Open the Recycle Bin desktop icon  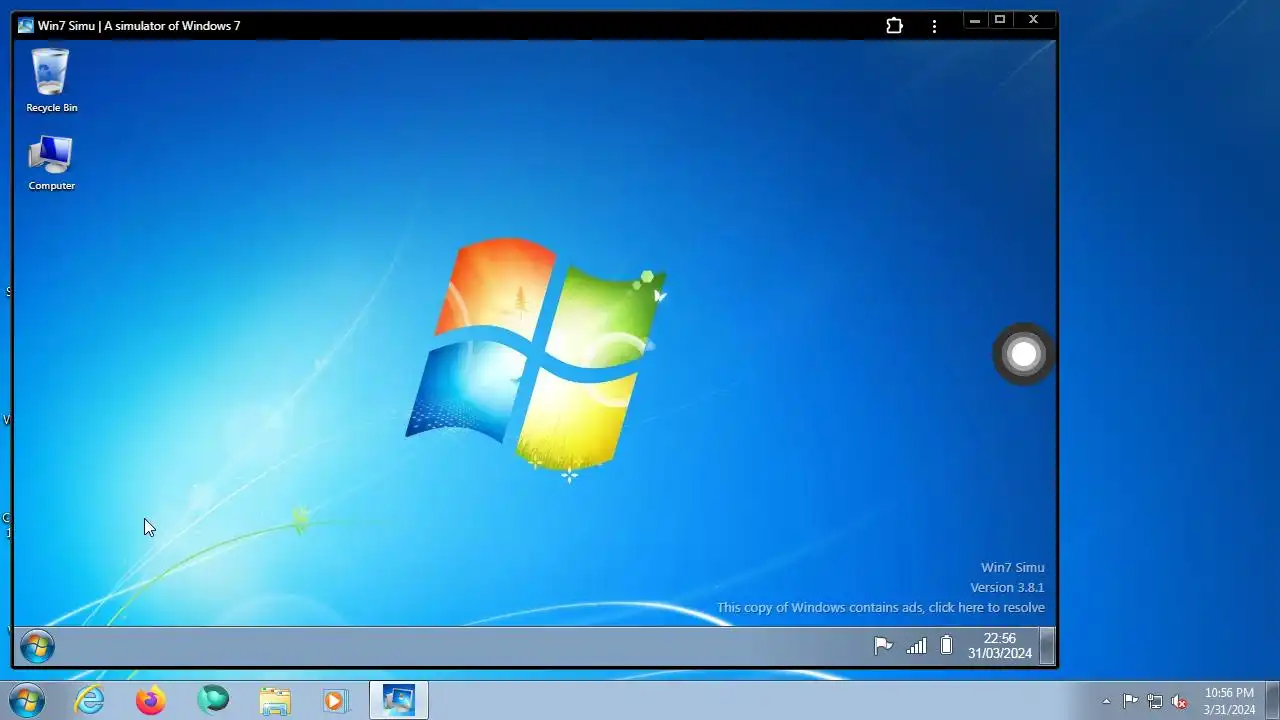51,80
